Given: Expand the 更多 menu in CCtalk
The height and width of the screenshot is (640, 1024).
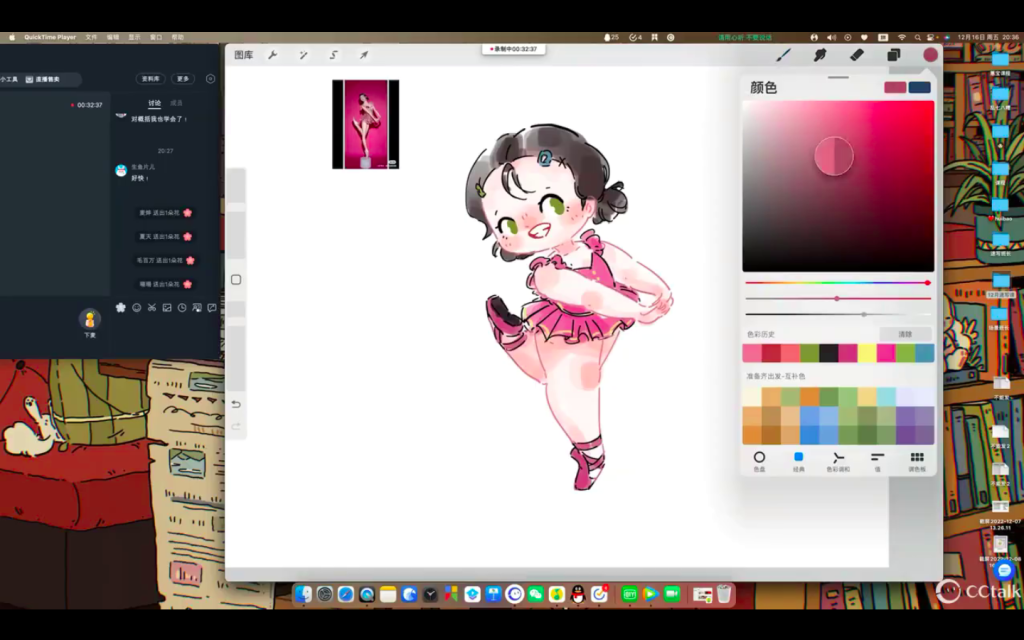Looking at the screenshot, I should tap(182, 78).
